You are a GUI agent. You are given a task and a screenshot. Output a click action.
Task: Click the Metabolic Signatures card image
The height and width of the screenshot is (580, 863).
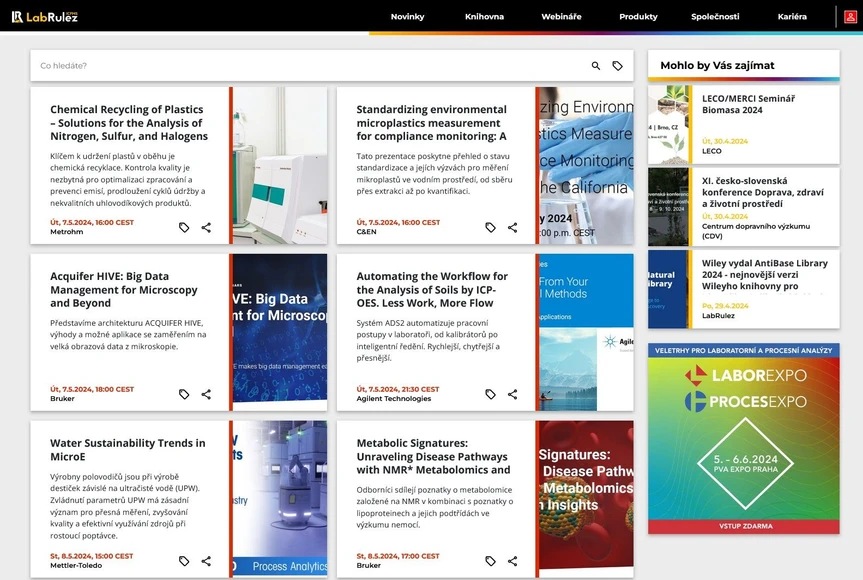coord(586,499)
